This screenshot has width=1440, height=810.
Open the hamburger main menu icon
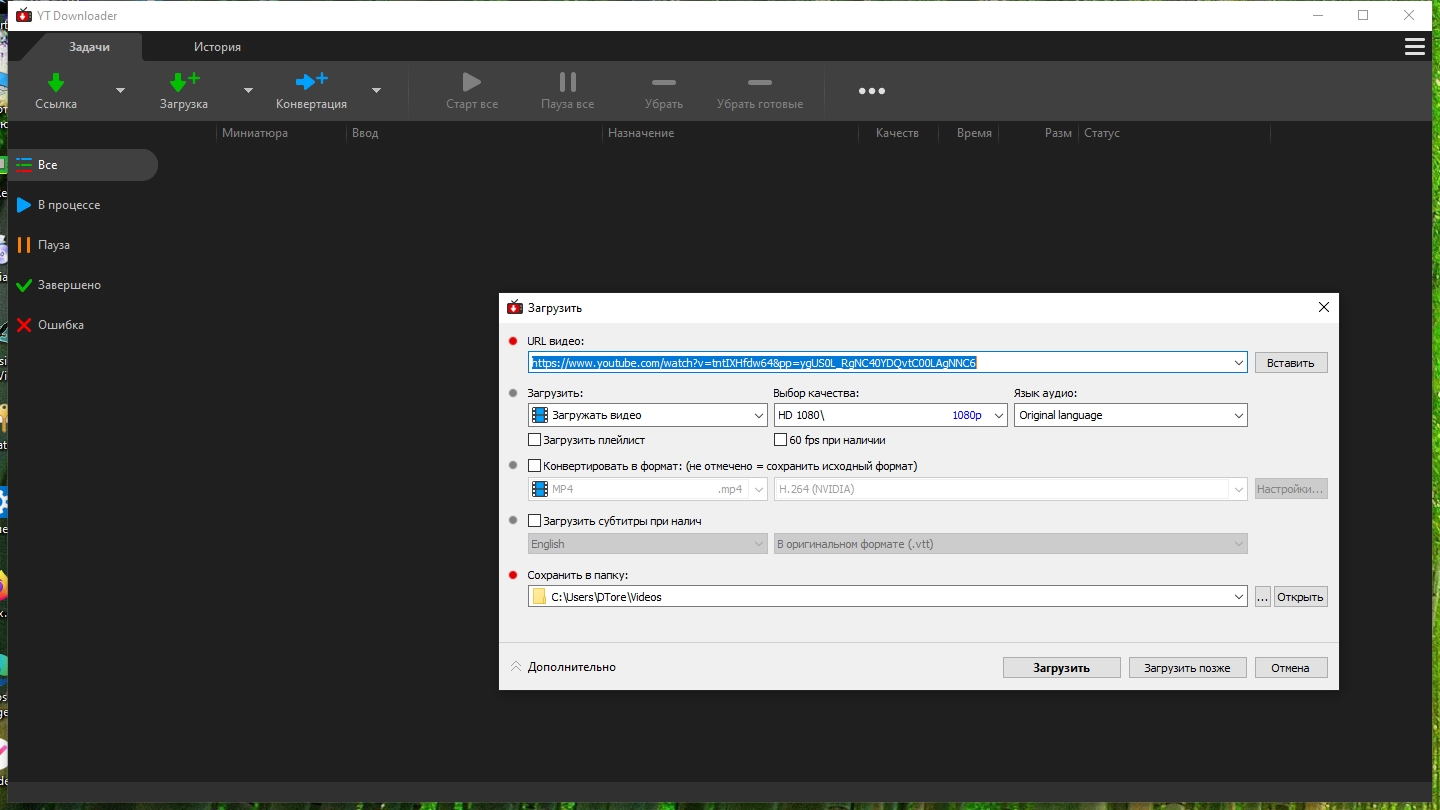click(x=1414, y=47)
